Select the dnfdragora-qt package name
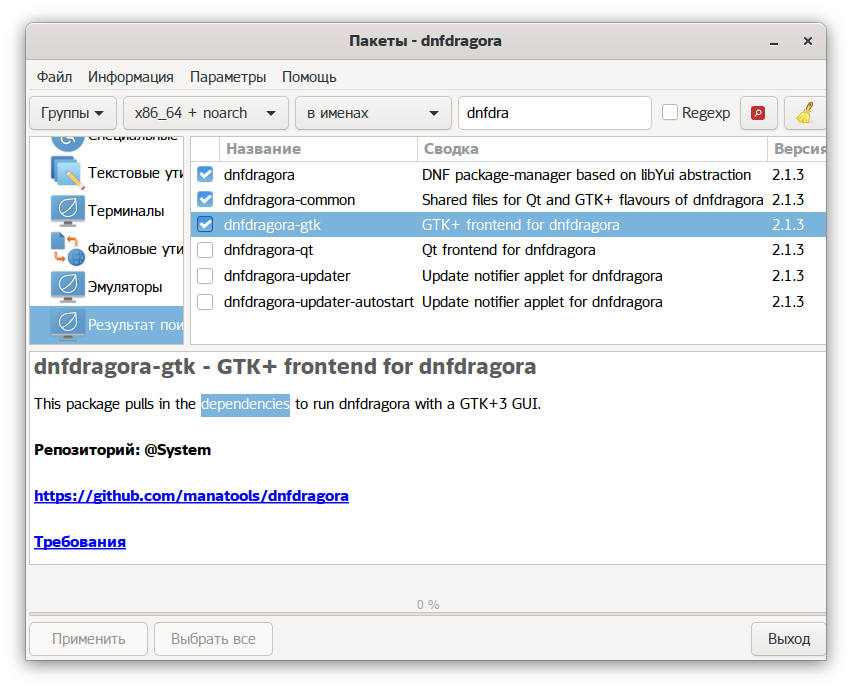The image size is (852, 689). pyautogui.click(x=268, y=250)
